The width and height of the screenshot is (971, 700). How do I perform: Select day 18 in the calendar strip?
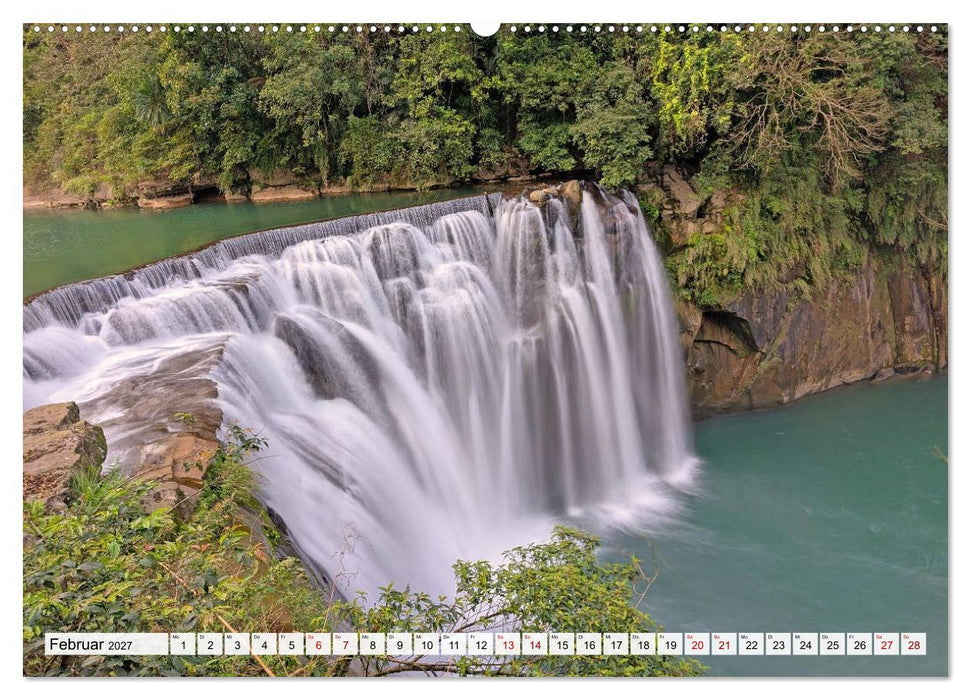click(x=643, y=644)
